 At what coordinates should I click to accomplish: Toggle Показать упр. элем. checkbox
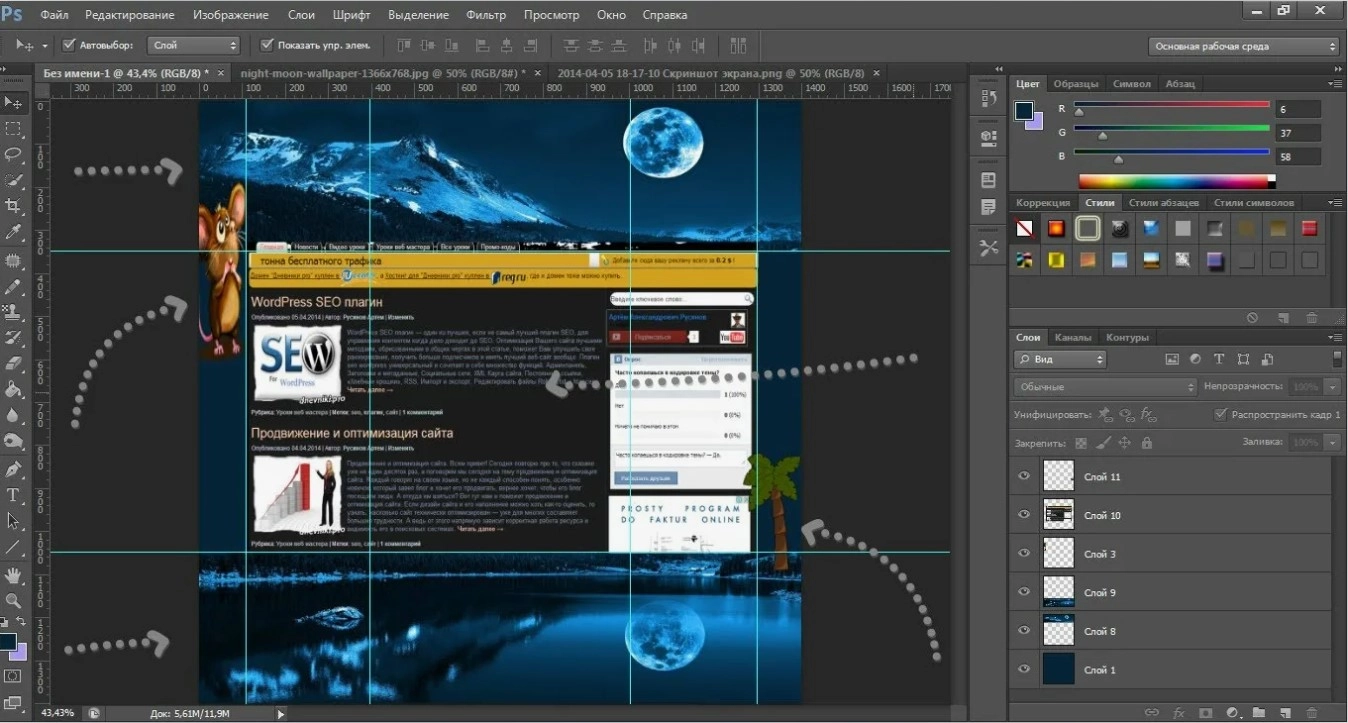click(267, 45)
